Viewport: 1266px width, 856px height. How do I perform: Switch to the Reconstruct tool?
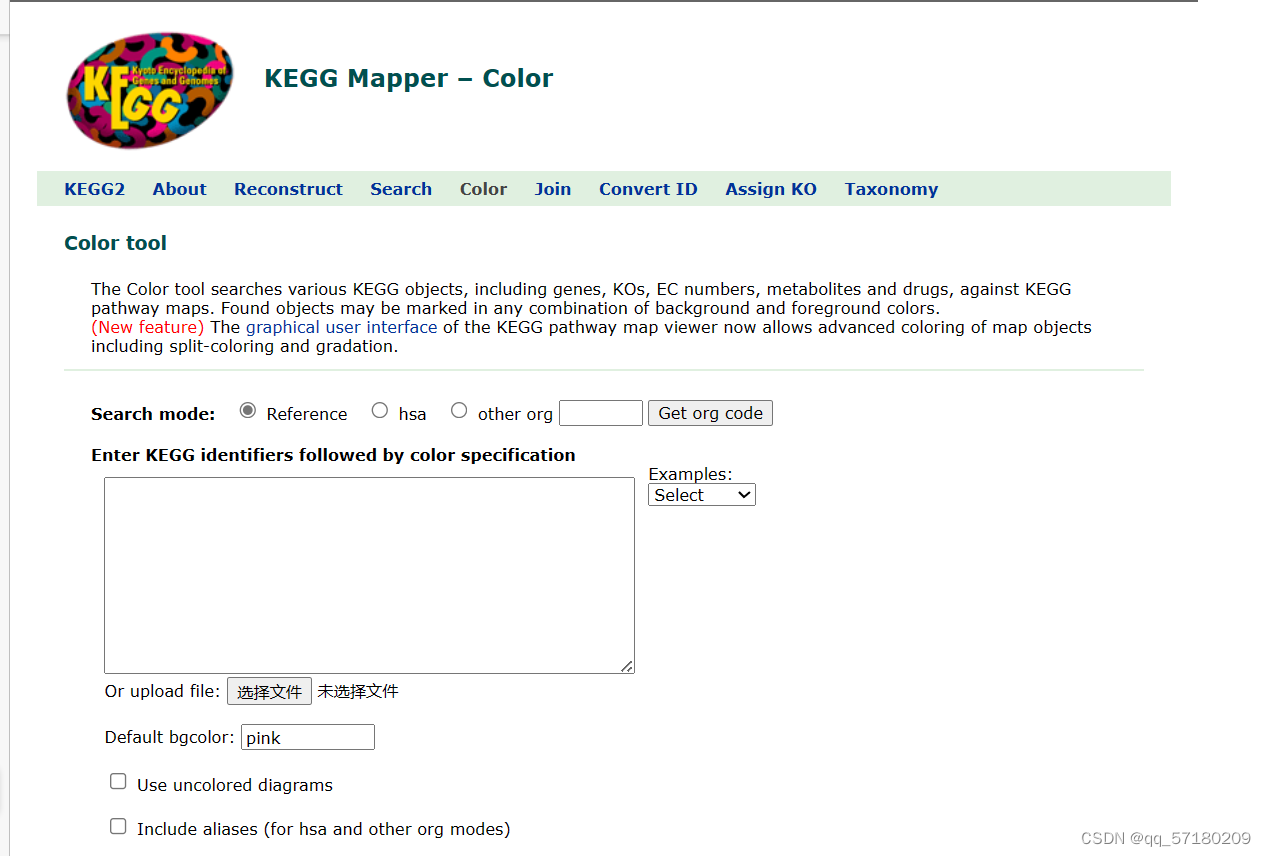[x=288, y=188]
